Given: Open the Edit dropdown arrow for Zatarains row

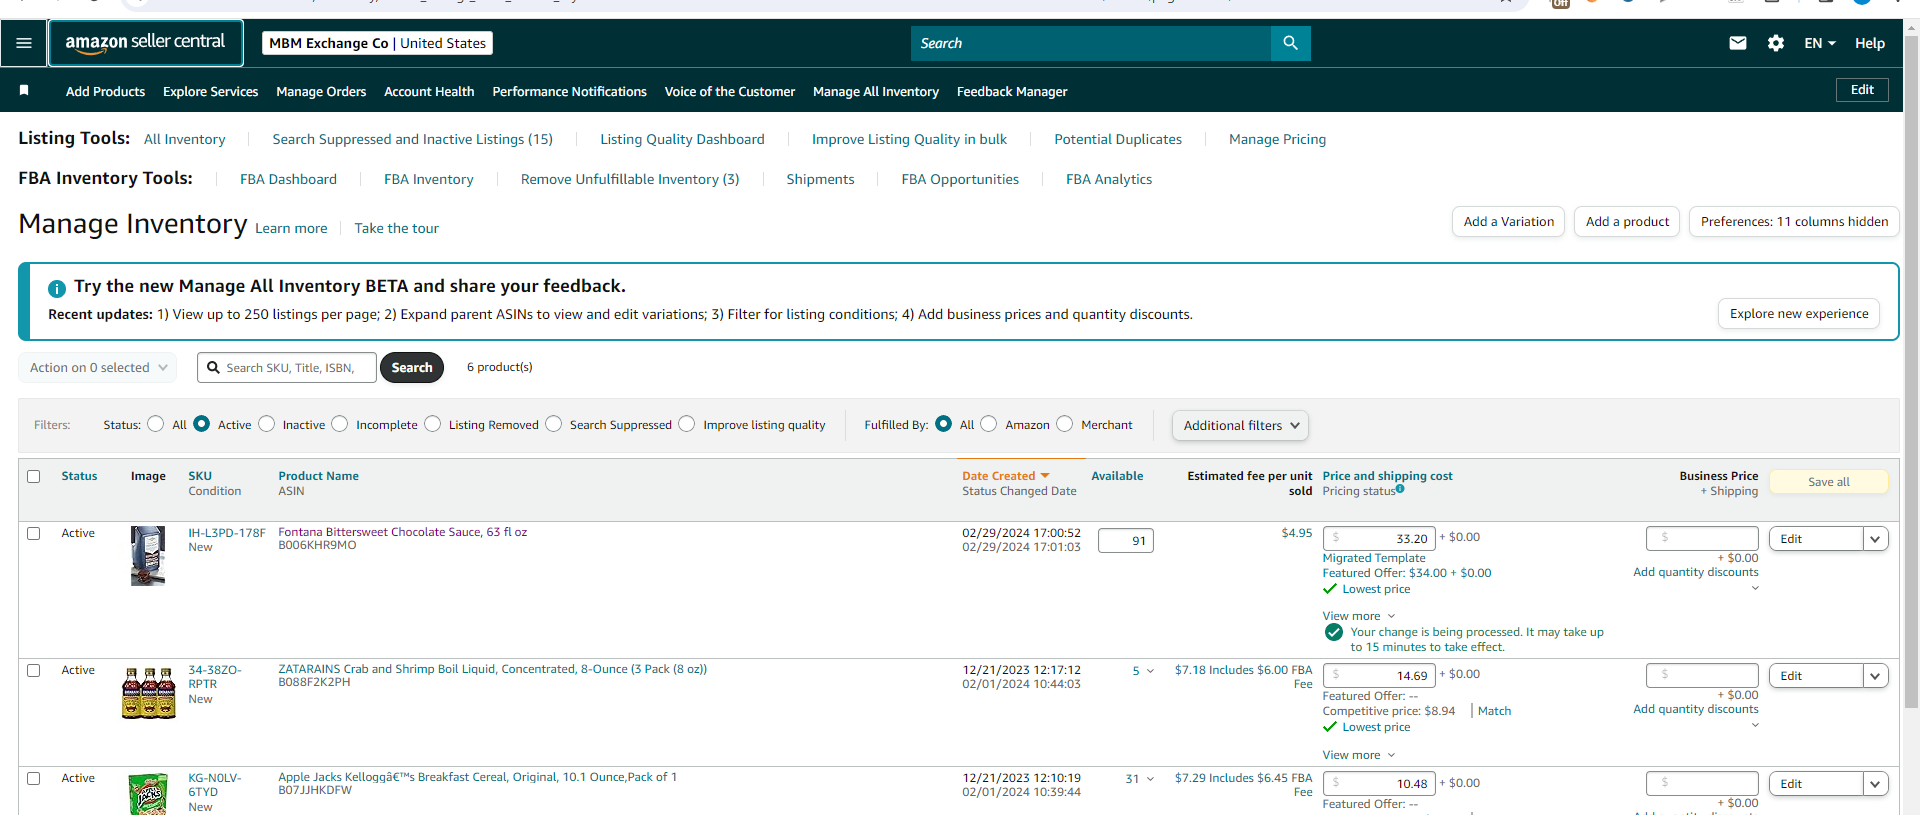Looking at the screenshot, I should pos(1875,676).
